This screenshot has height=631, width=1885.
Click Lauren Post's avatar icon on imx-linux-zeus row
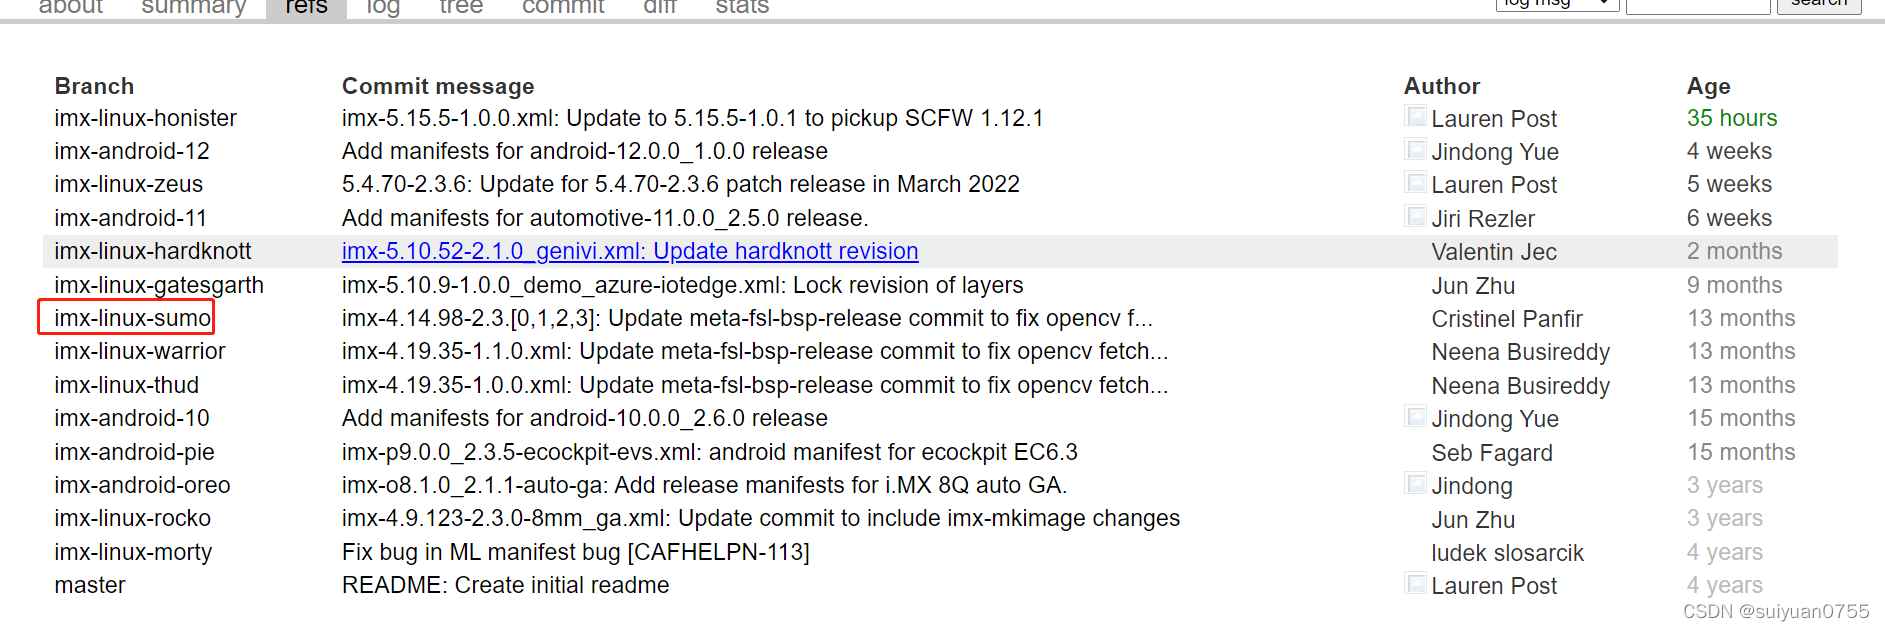pos(1415,184)
